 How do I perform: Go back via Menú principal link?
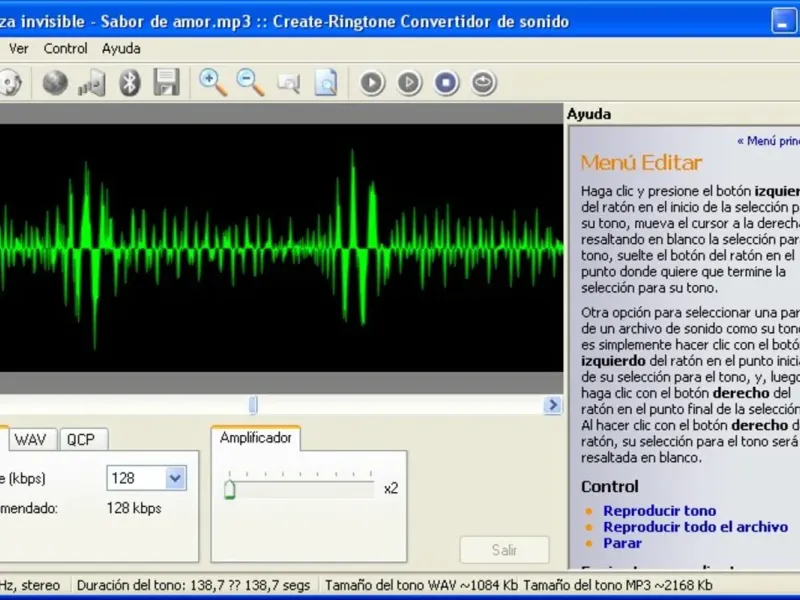(x=768, y=141)
